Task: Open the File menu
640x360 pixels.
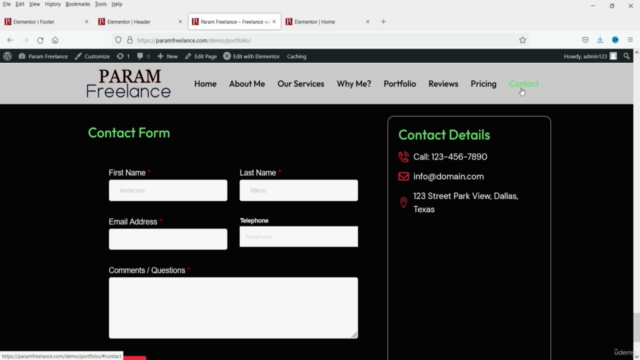Action: pyautogui.click(x=7, y=4)
